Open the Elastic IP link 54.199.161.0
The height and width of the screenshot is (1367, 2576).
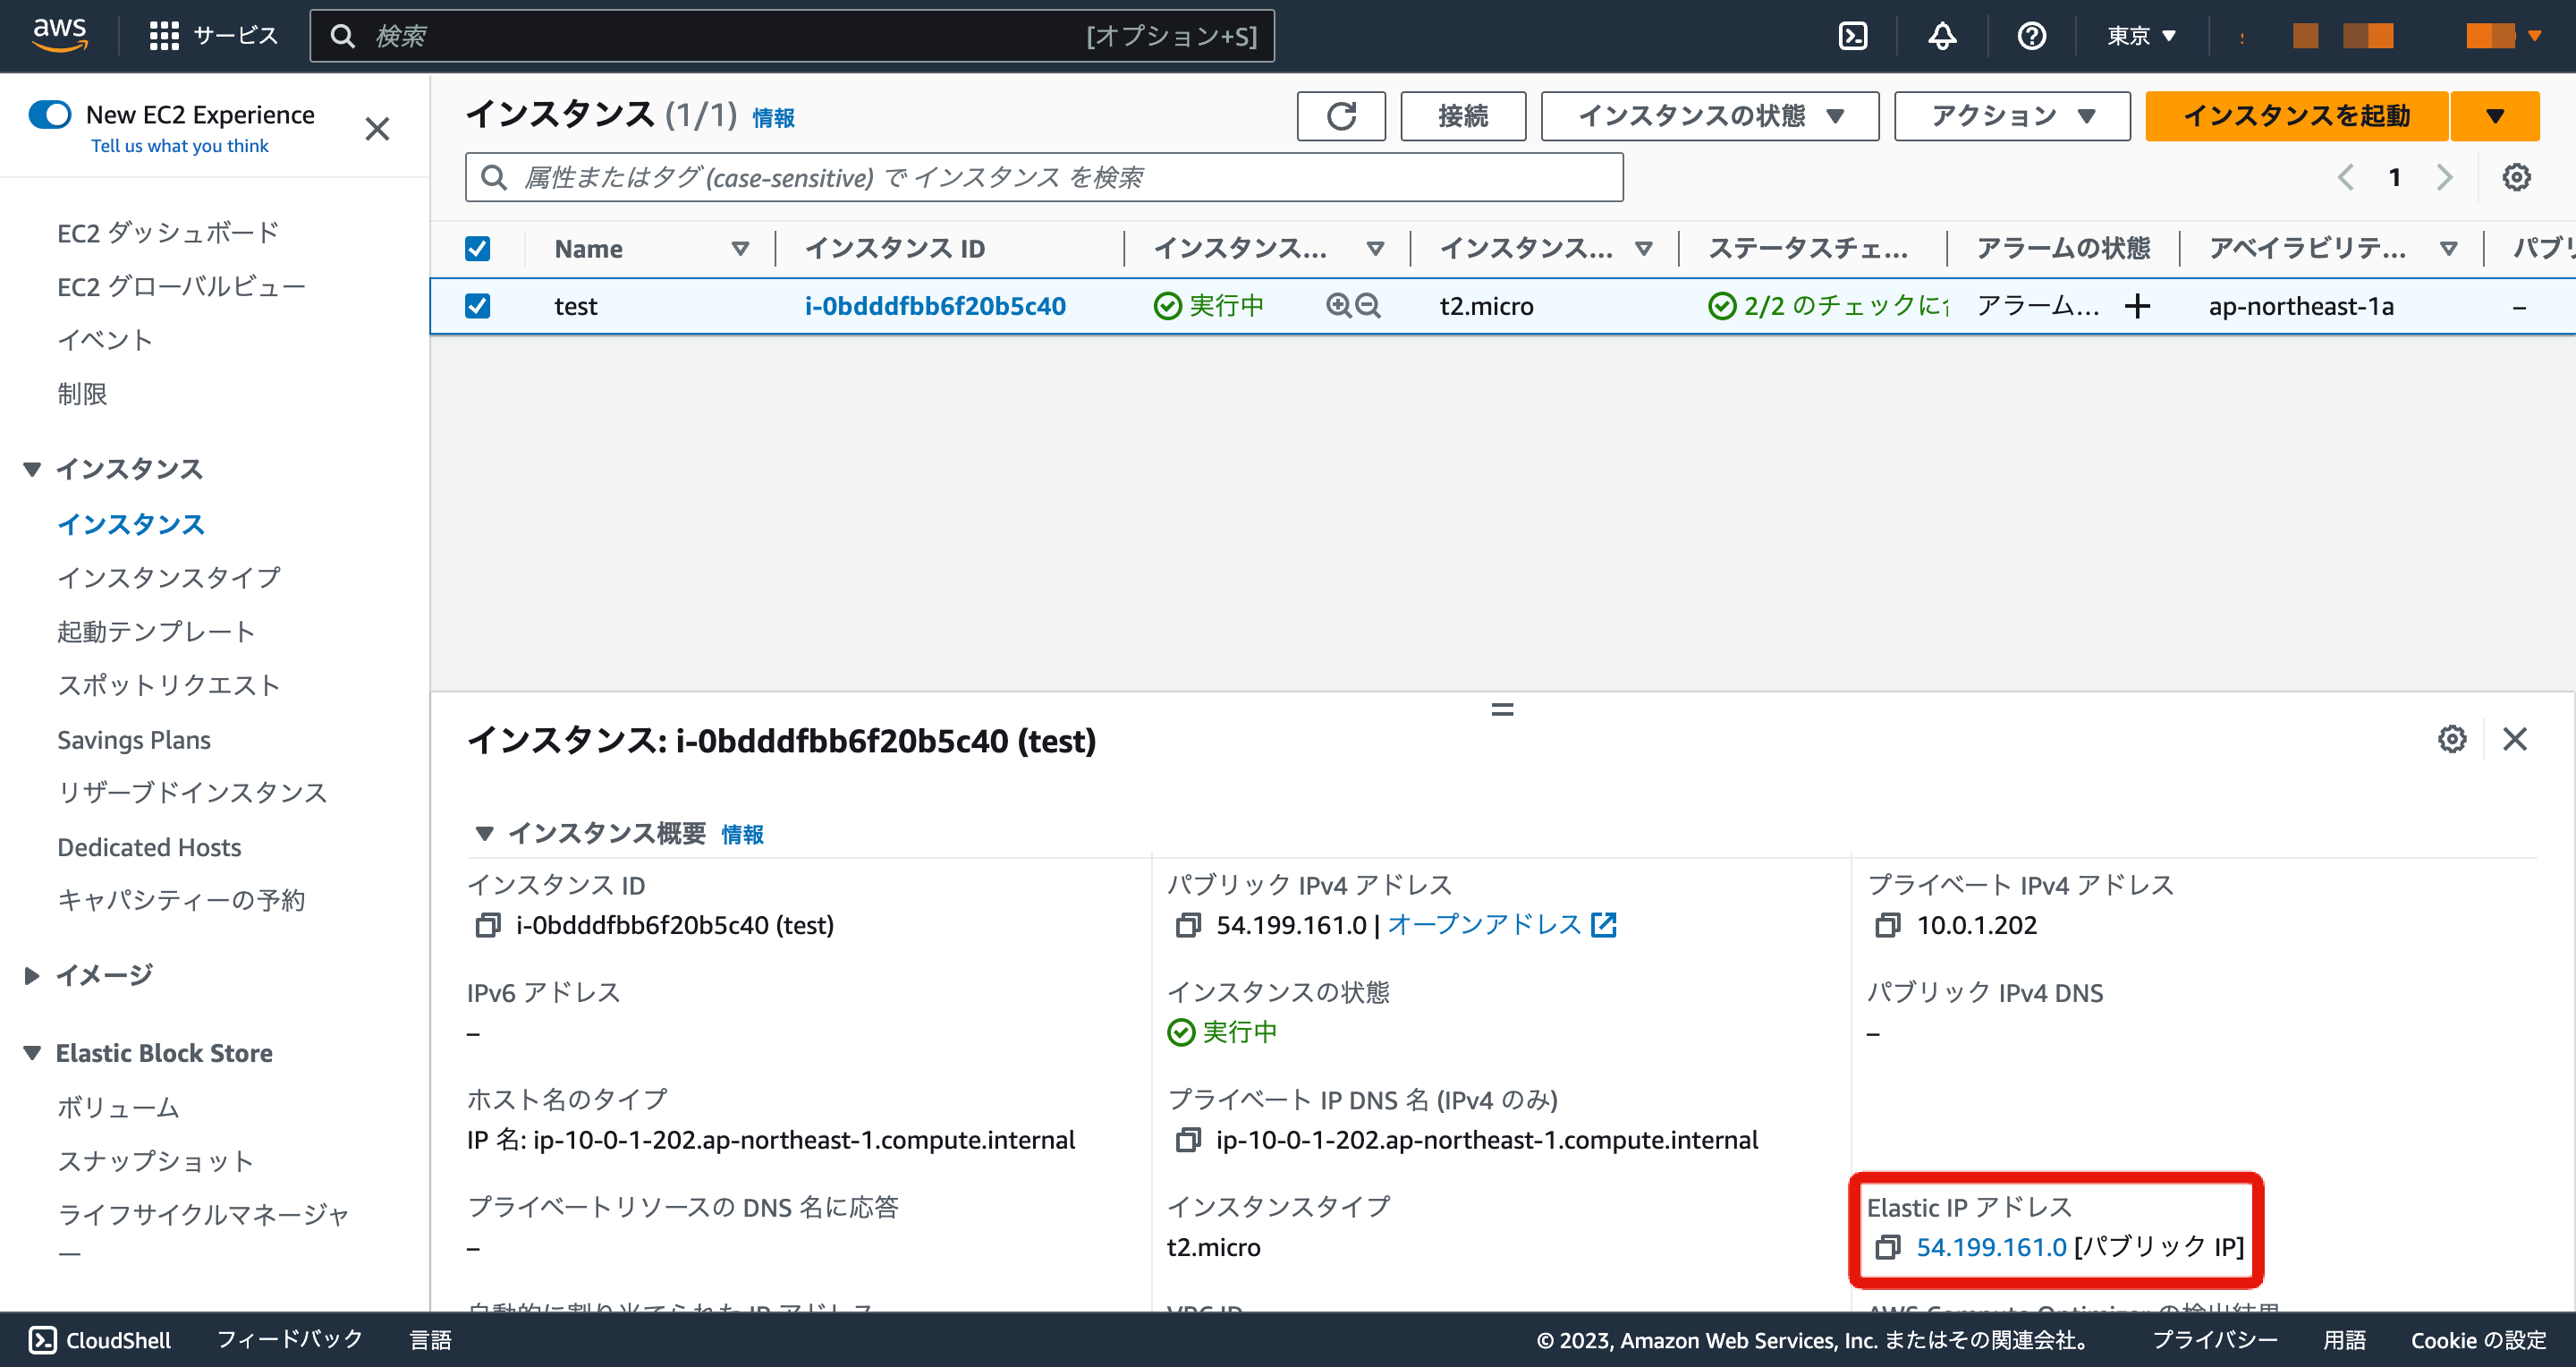point(1991,1247)
